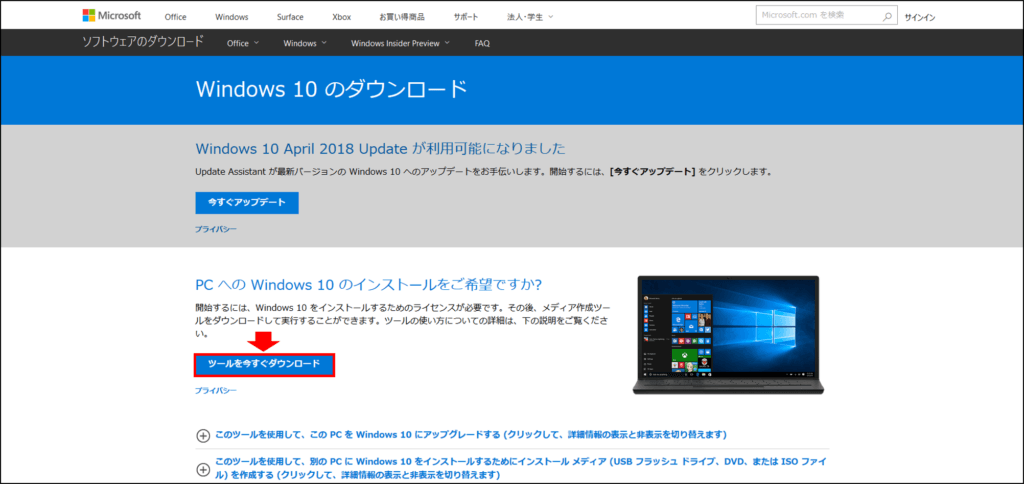Click the search magnifier icon
Viewport: 1024px width, 484px height.
pyautogui.click(x=887, y=17)
